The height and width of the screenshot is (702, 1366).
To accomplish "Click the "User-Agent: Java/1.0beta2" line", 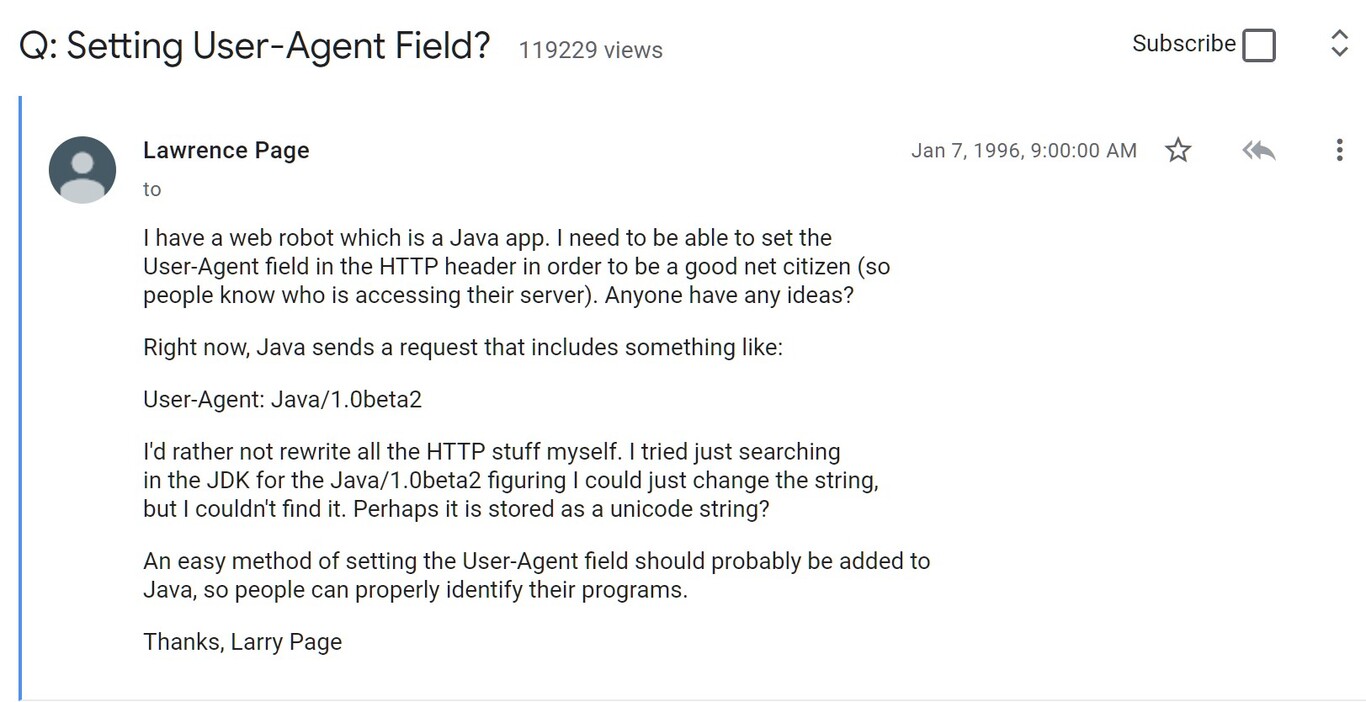I will click(282, 400).
